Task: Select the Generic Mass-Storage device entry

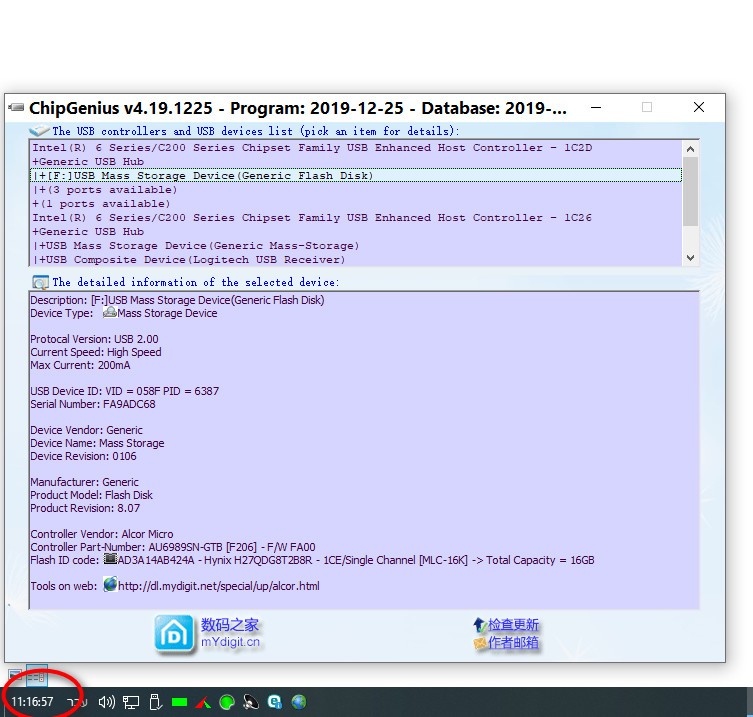Action: click(x=199, y=245)
